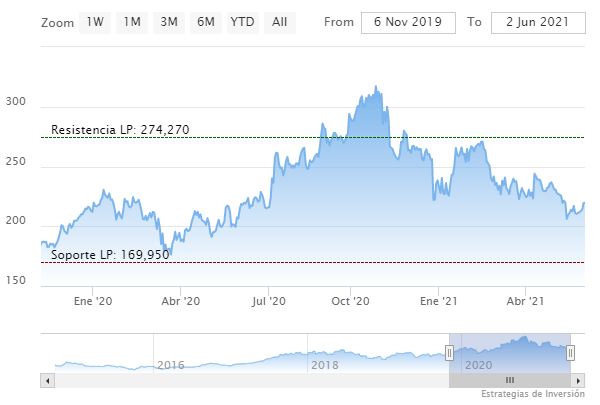The image size is (600, 405).
Task: Set zoom to 1M
Action: coord(131,22)
